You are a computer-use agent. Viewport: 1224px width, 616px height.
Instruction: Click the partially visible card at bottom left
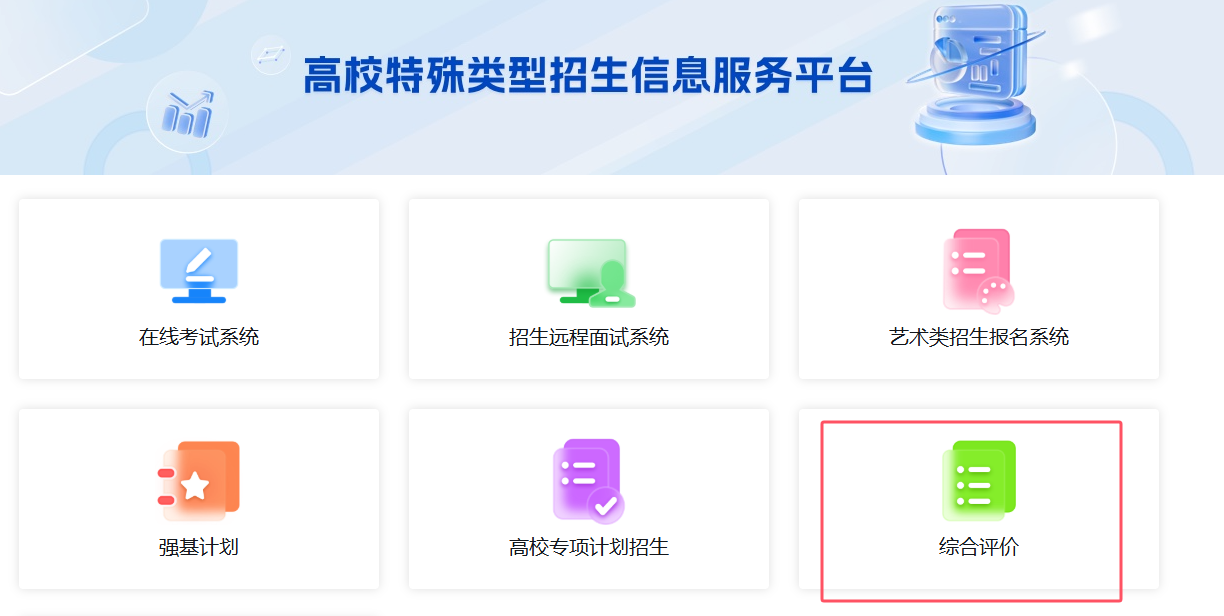point(199,613)
